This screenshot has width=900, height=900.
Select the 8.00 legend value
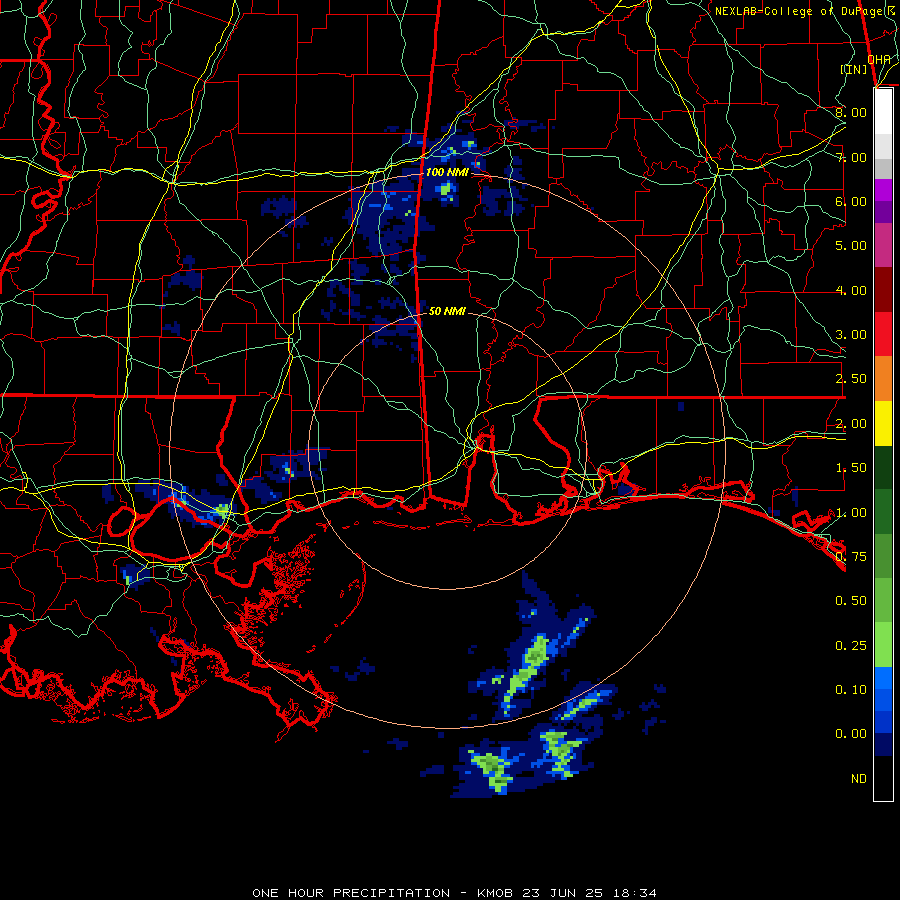tap(851, 112)
